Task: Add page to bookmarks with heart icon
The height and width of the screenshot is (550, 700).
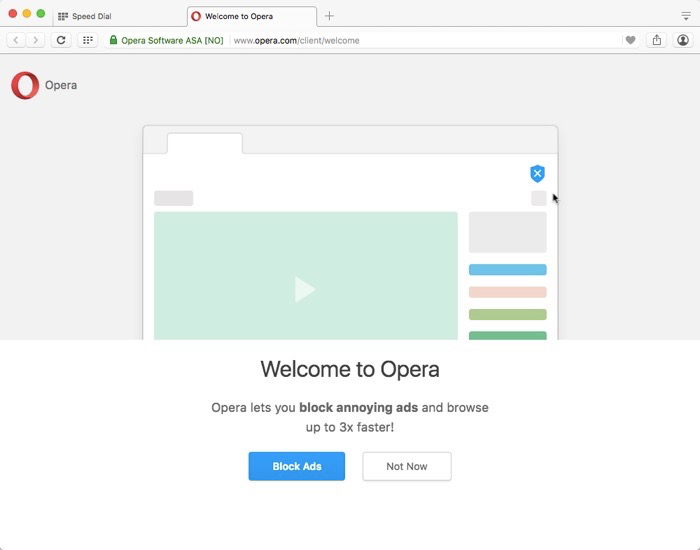Action: tap(630, 40)
